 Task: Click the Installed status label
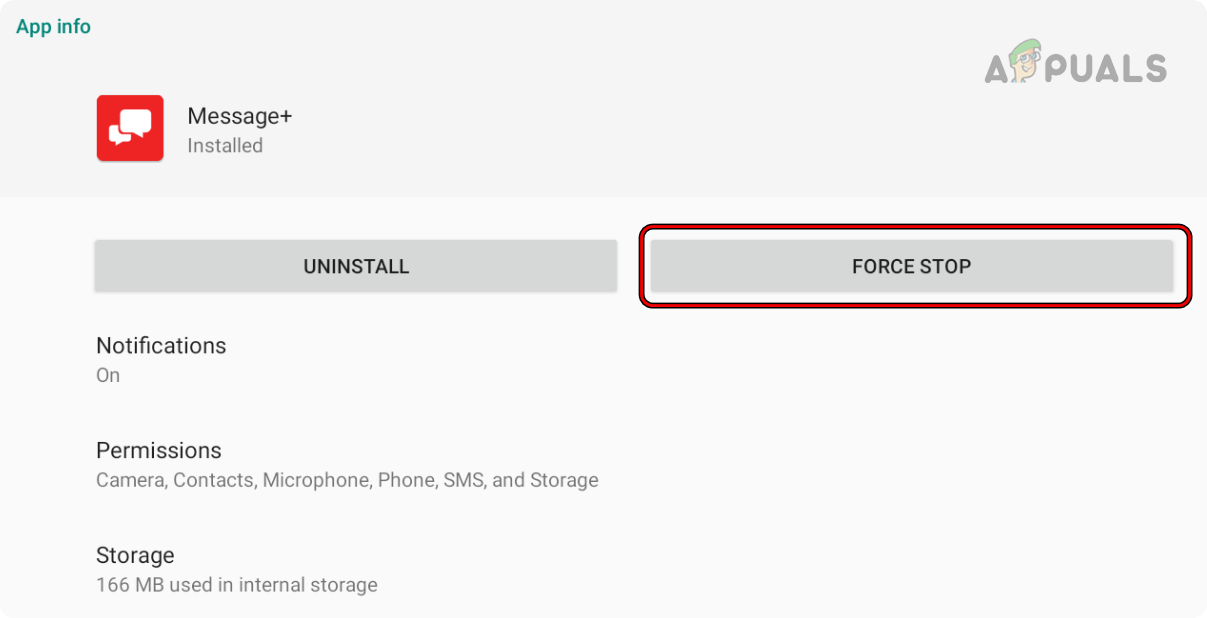(x=225, y=146)
